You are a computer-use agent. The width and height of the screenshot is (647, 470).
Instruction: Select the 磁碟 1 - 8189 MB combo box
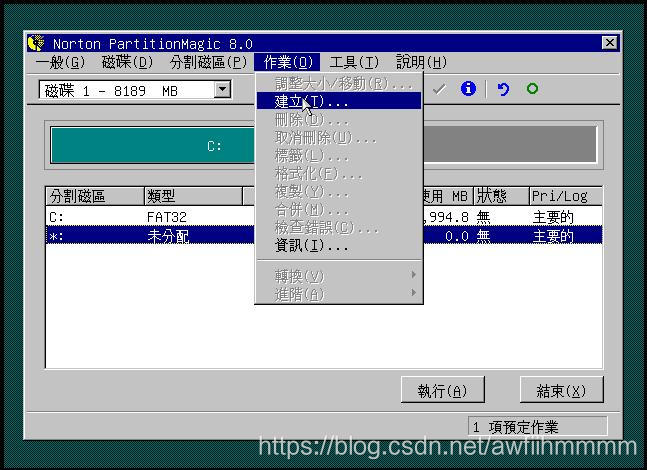(x=135, y=90)
